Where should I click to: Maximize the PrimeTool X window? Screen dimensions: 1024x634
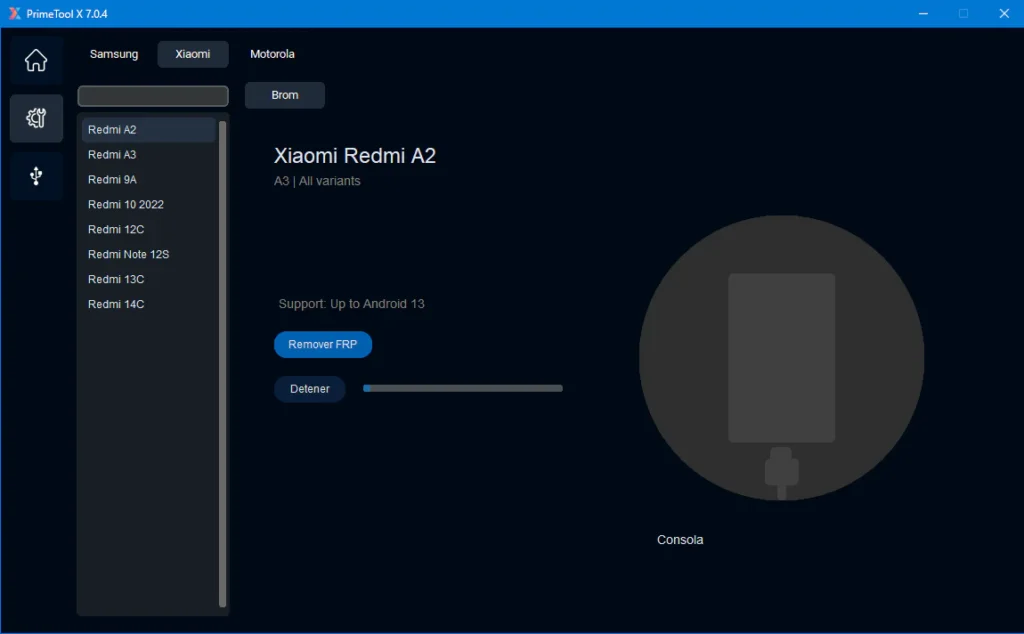(963, 14)
